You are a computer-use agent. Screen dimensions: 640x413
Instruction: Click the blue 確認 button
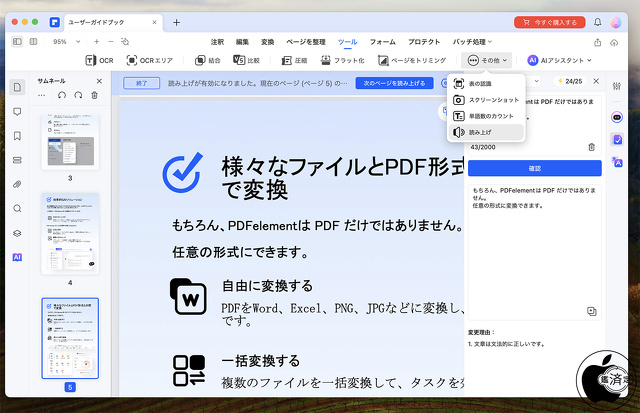535,168
